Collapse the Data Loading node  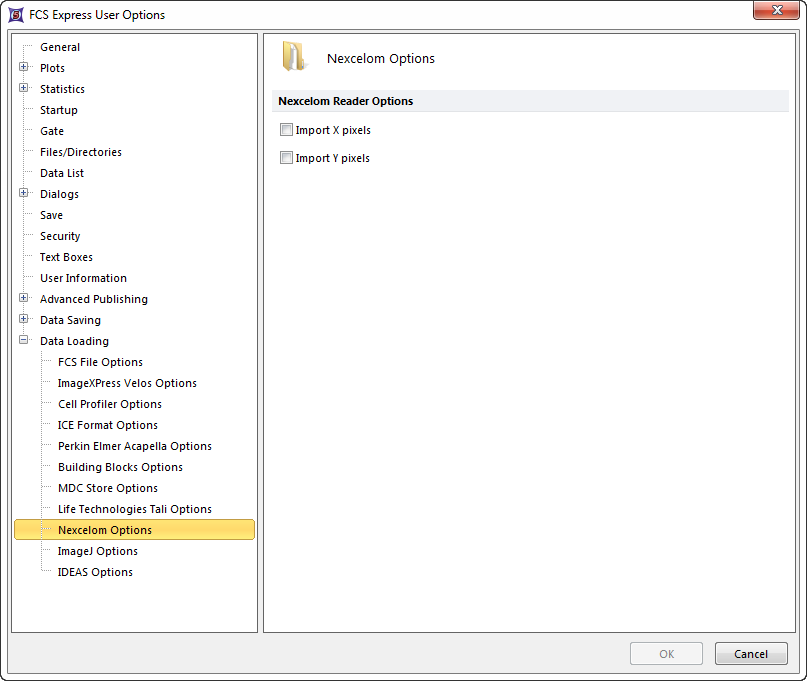[x=23, y=340]
